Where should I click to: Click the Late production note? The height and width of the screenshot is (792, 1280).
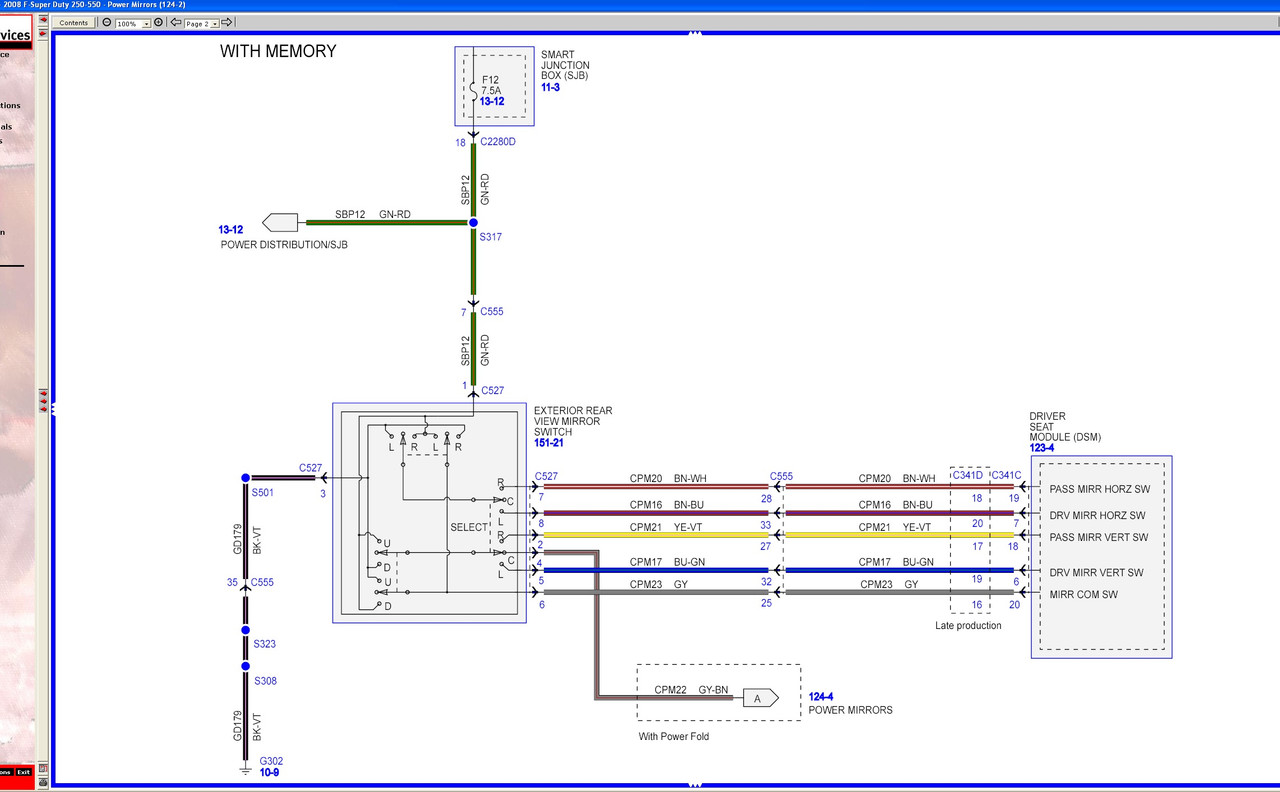967,626
